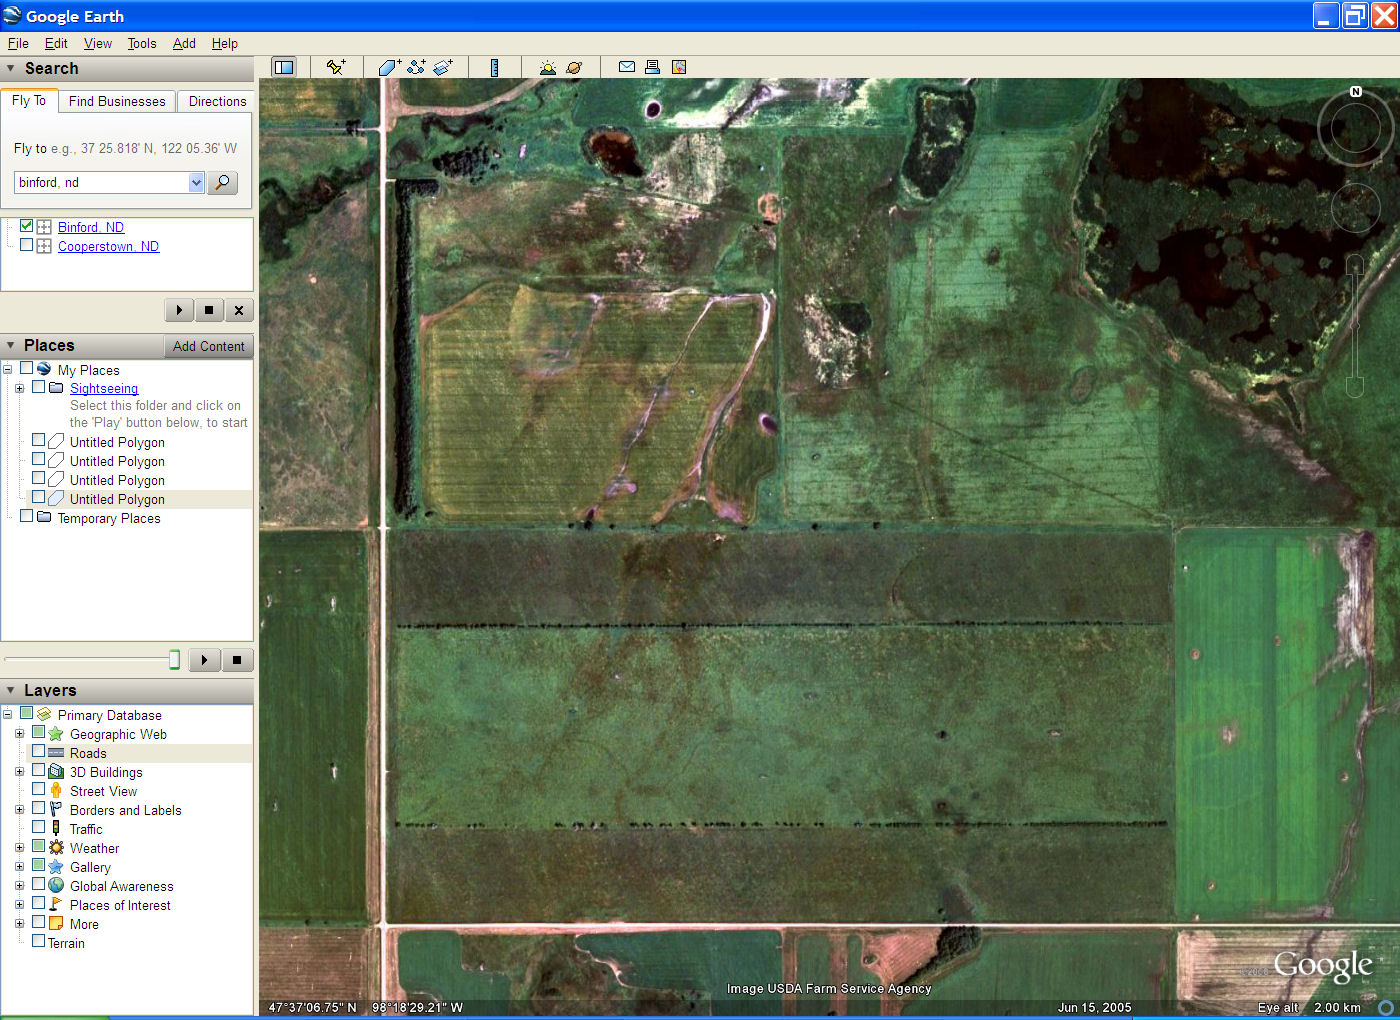Play the selected Places tour

pos(205,660)
